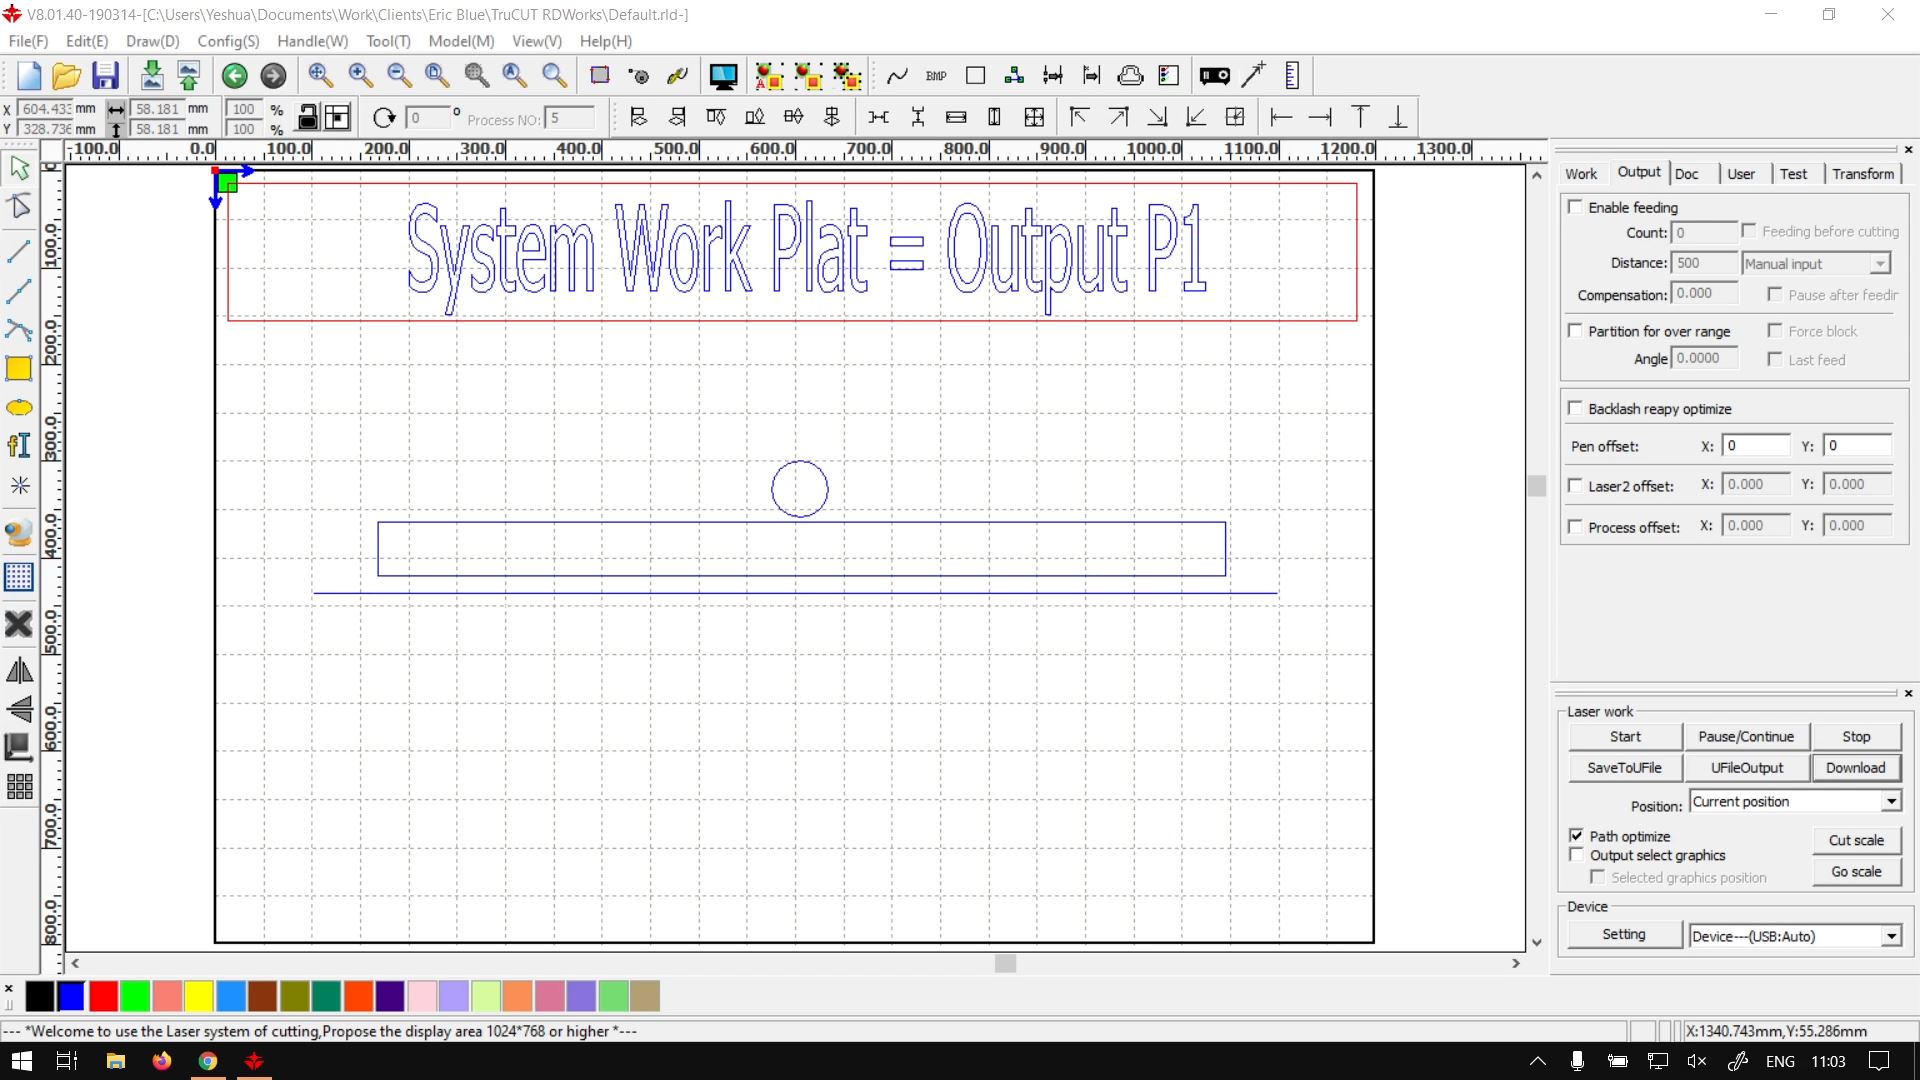Toggle the aspect ratio lock icon

click(309, 118)
